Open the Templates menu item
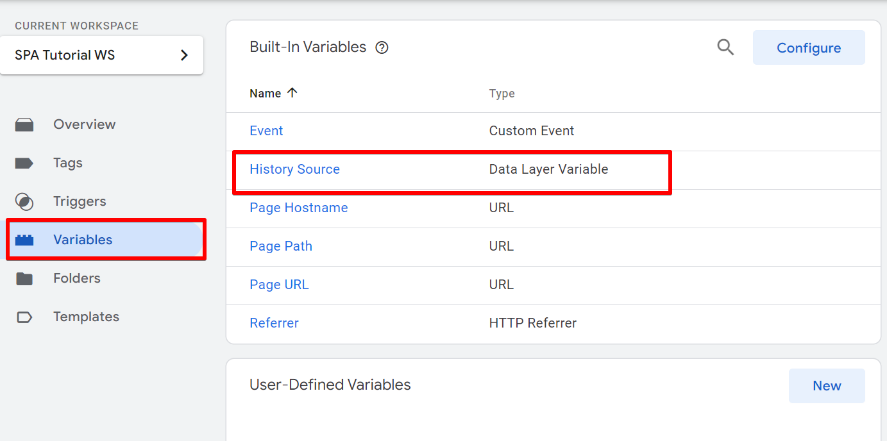 point(86,317)
